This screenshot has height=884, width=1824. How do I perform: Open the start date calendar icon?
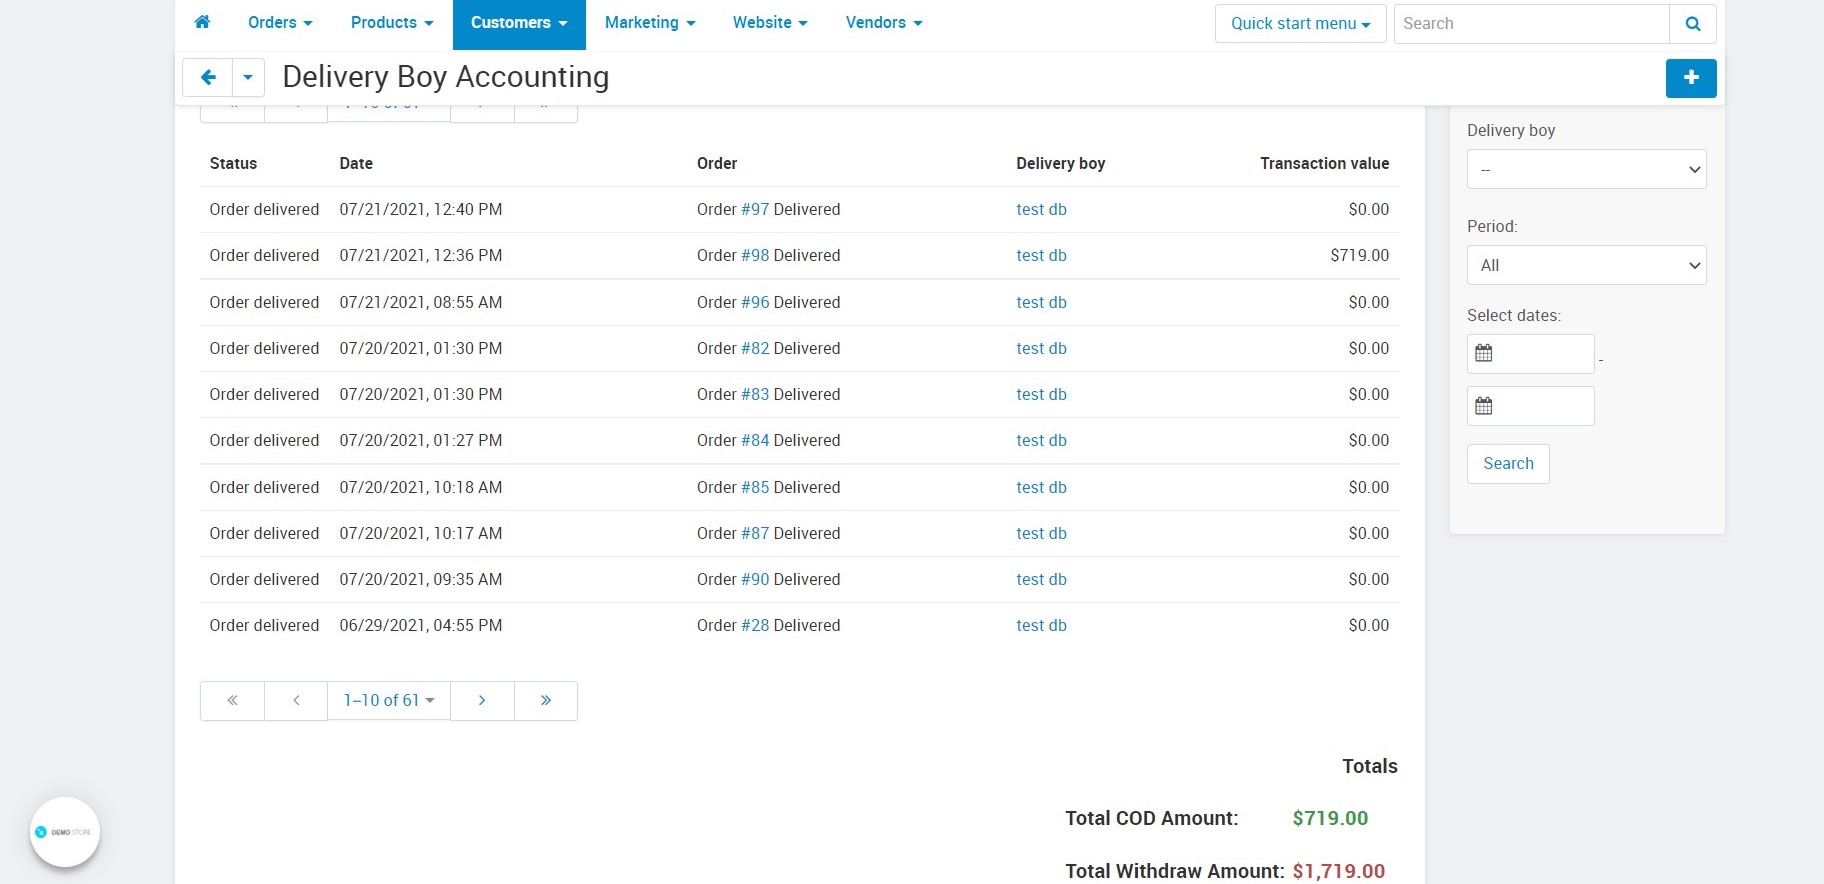coord(1484,353)
